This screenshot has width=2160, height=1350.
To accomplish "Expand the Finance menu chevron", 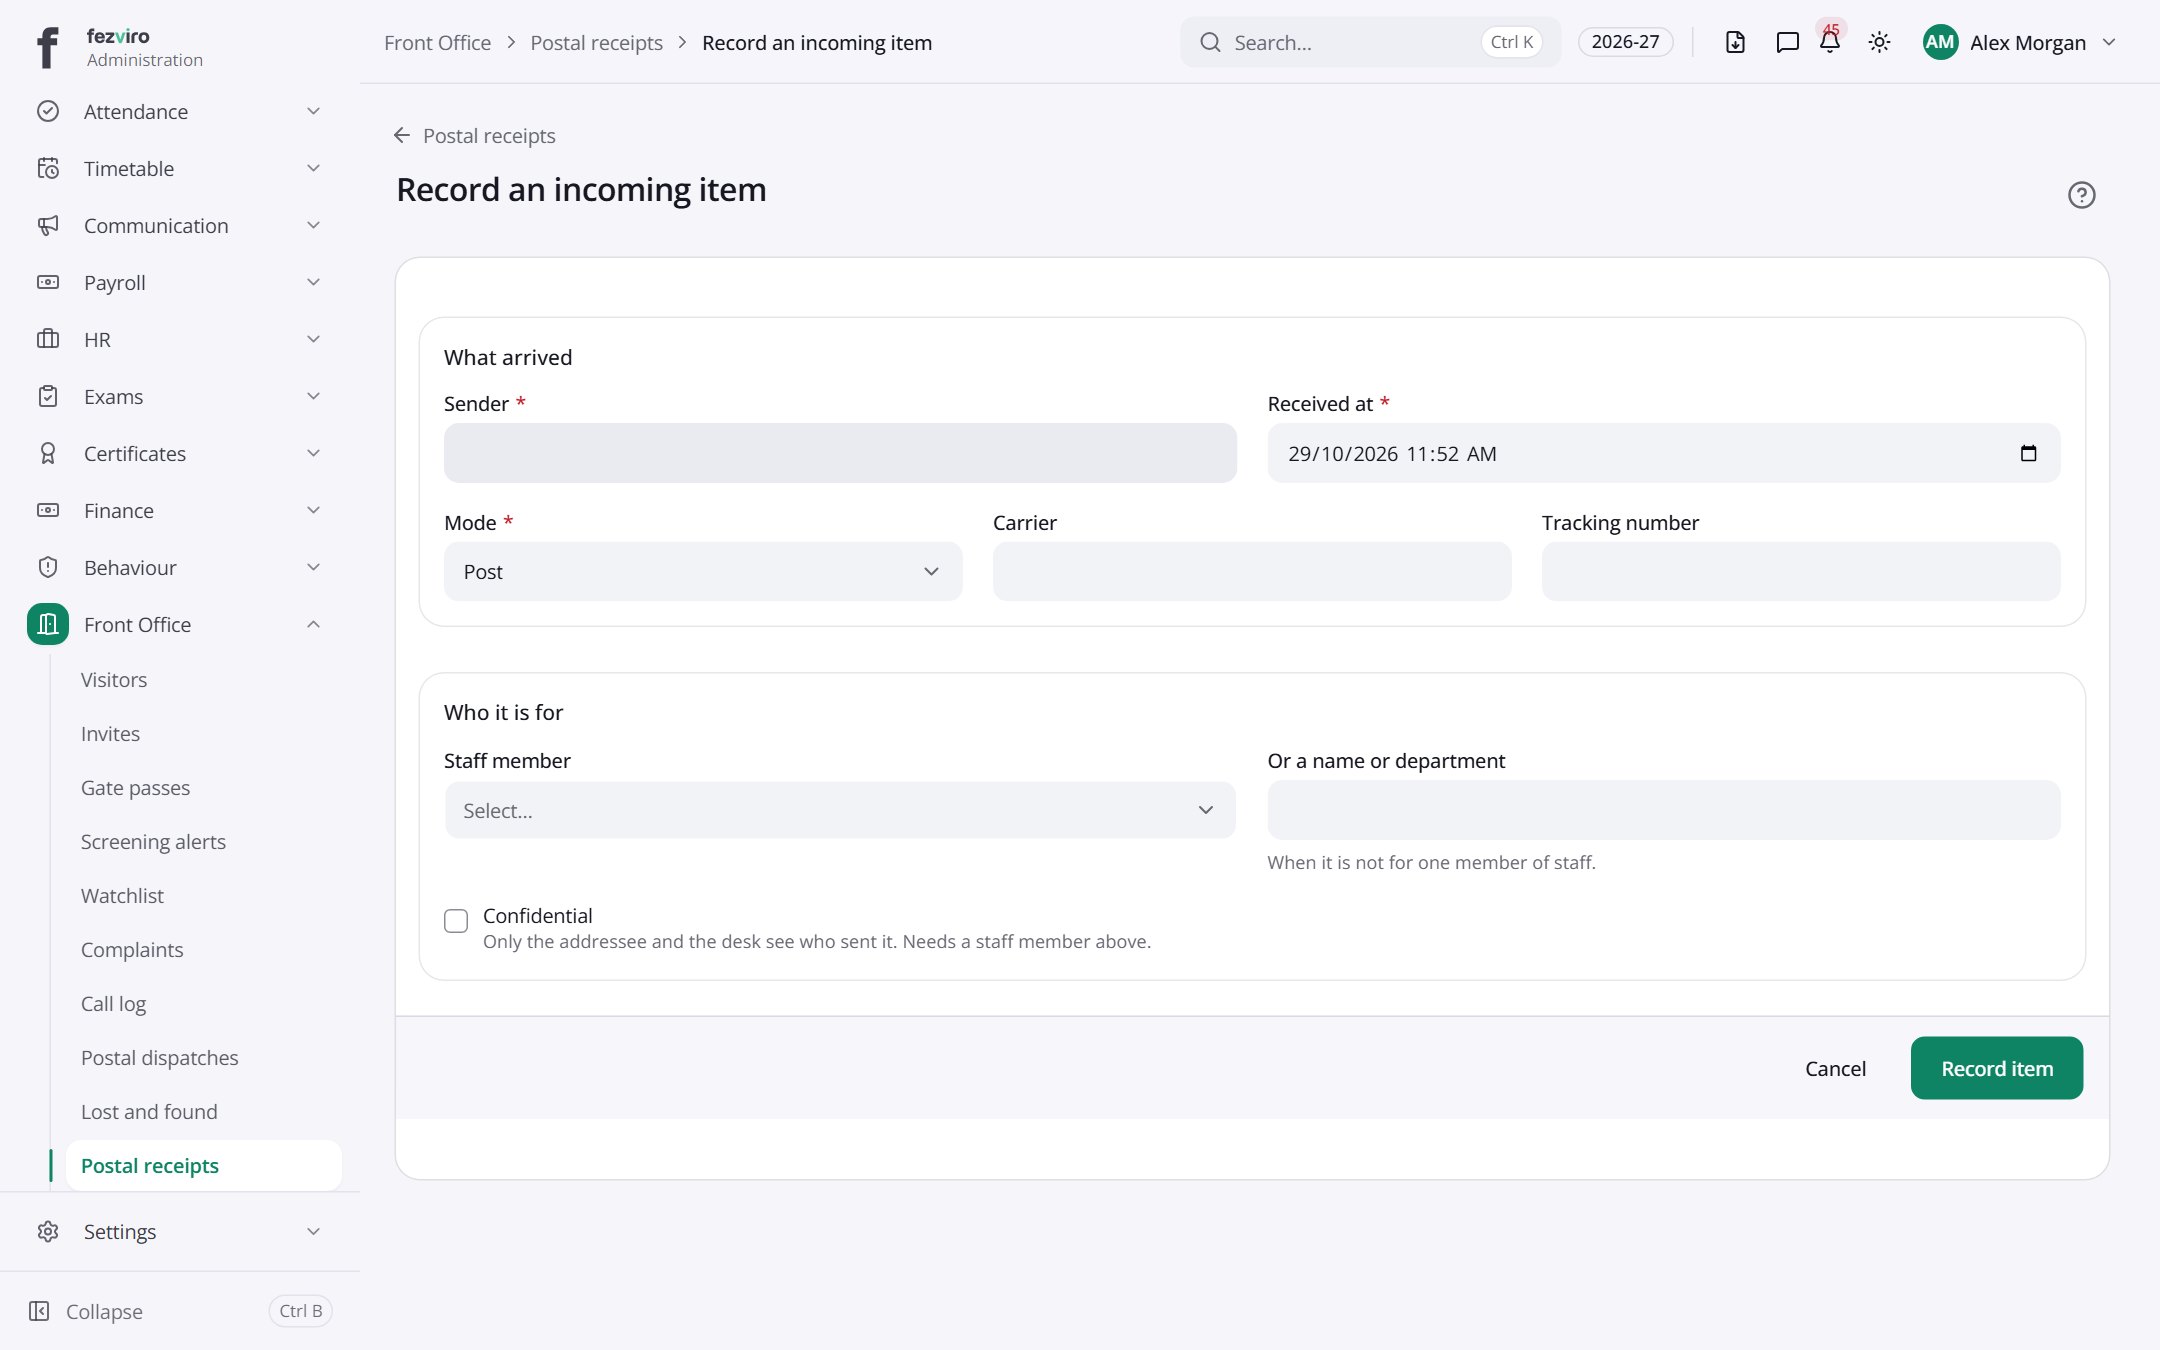I will (313, 510).
